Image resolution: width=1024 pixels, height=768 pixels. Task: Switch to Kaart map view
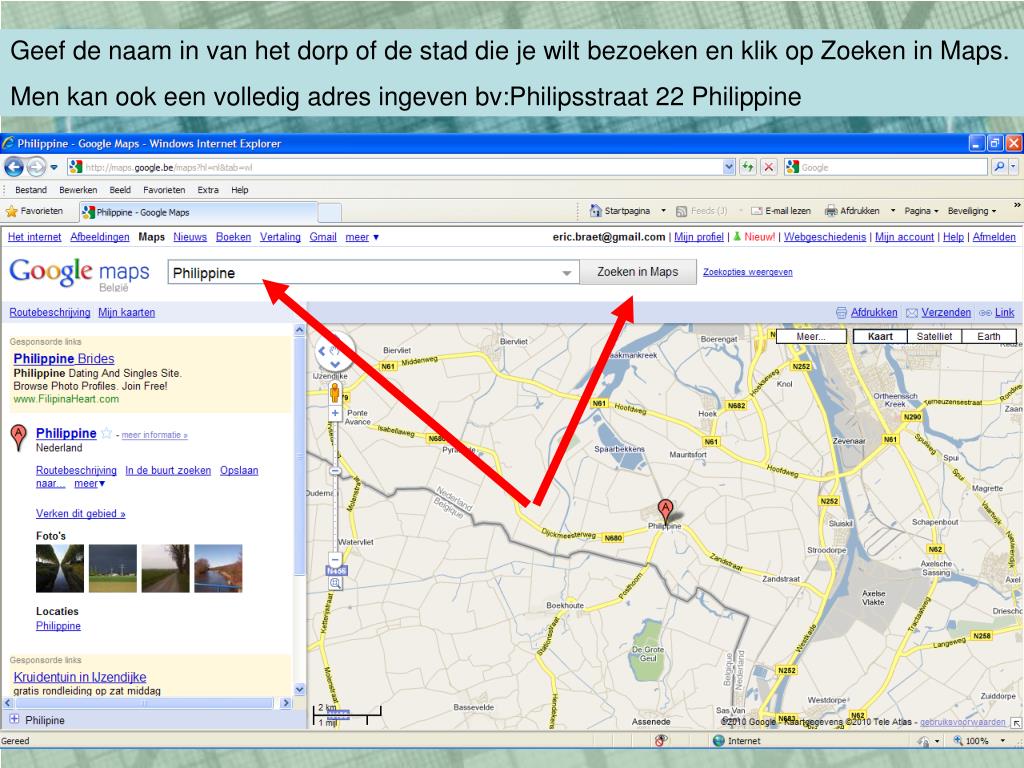(880, 336)
